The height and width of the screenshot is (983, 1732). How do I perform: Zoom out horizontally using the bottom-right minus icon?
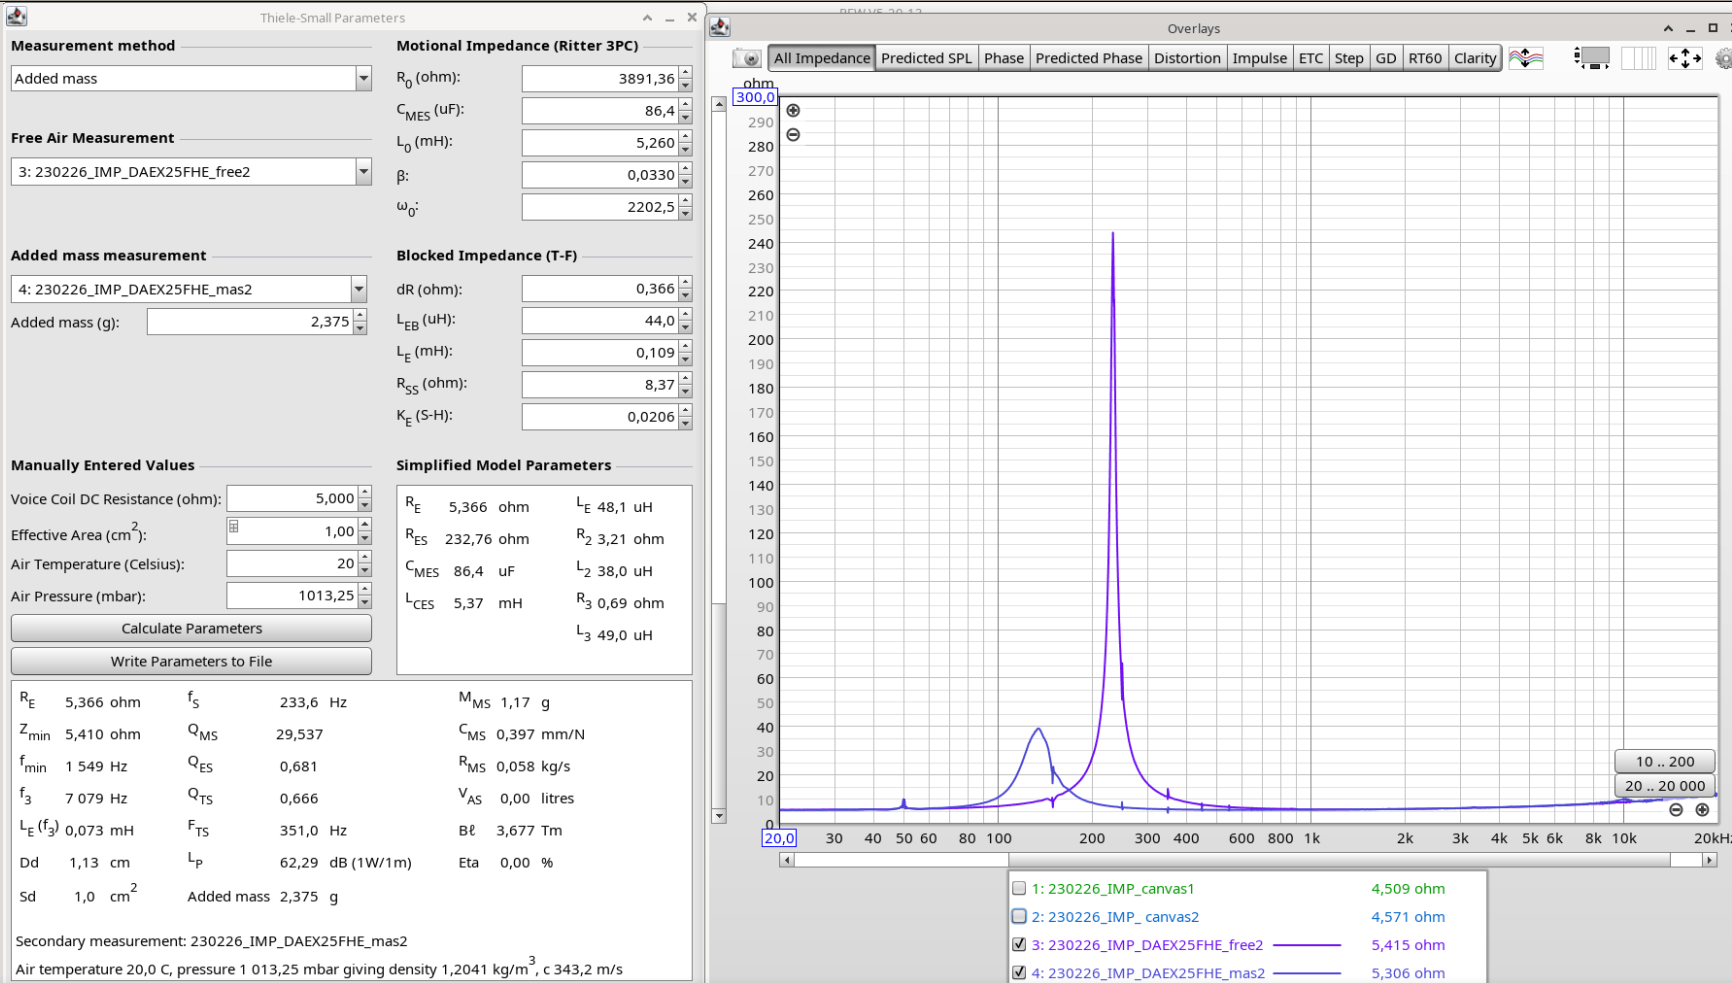coord(1676,810)
